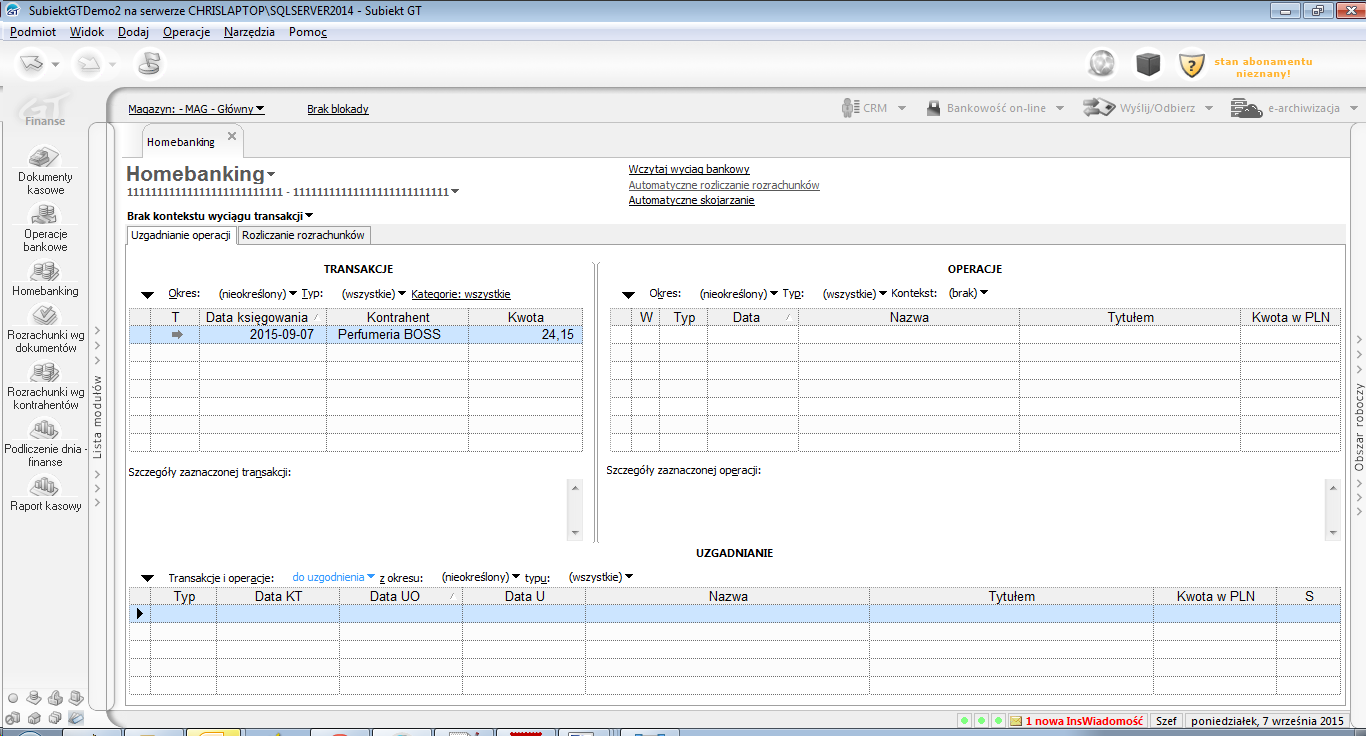Screen dimensions: 1366x736
Task: Open the globe web icon in top toolbar
Action: click(x=1102, y=64)
